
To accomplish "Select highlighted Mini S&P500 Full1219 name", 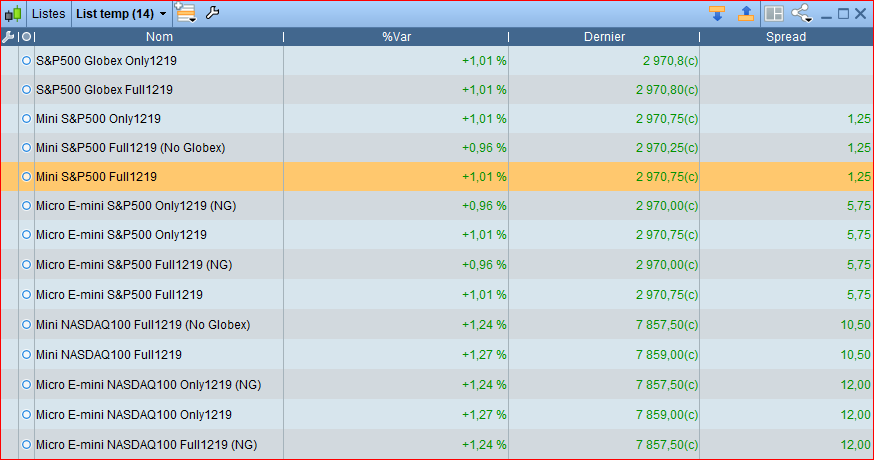I will [x=96, y=177].
